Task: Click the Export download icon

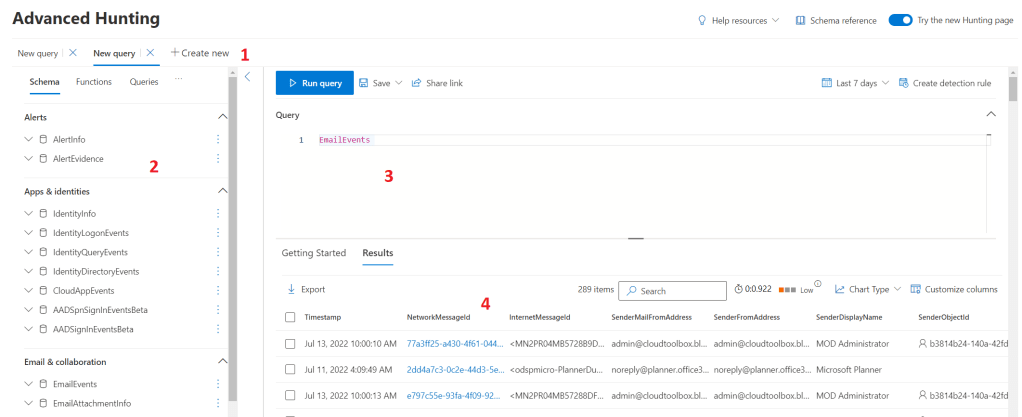Action: [x=290, y=289]
